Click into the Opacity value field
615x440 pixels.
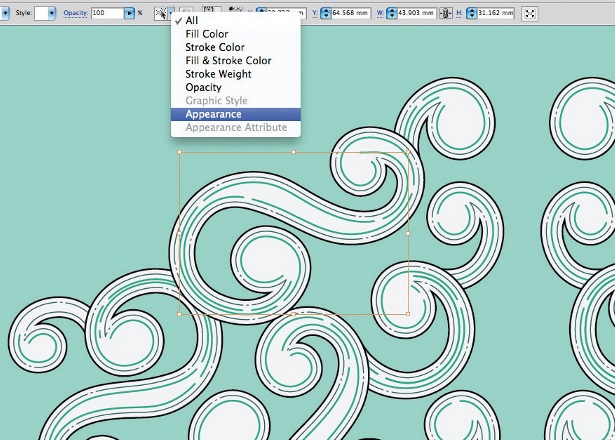coord(105,14)
